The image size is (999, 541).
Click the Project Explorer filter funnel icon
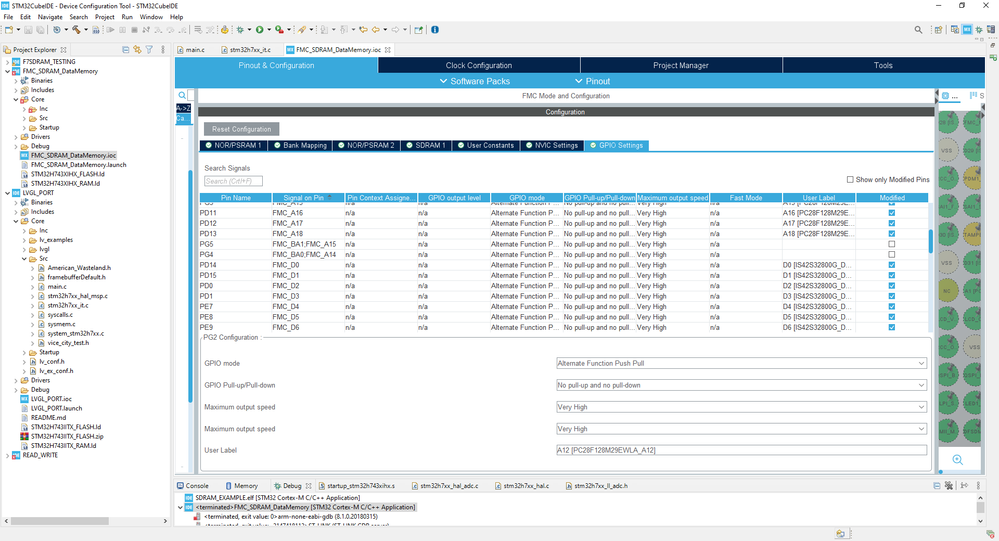149,49
